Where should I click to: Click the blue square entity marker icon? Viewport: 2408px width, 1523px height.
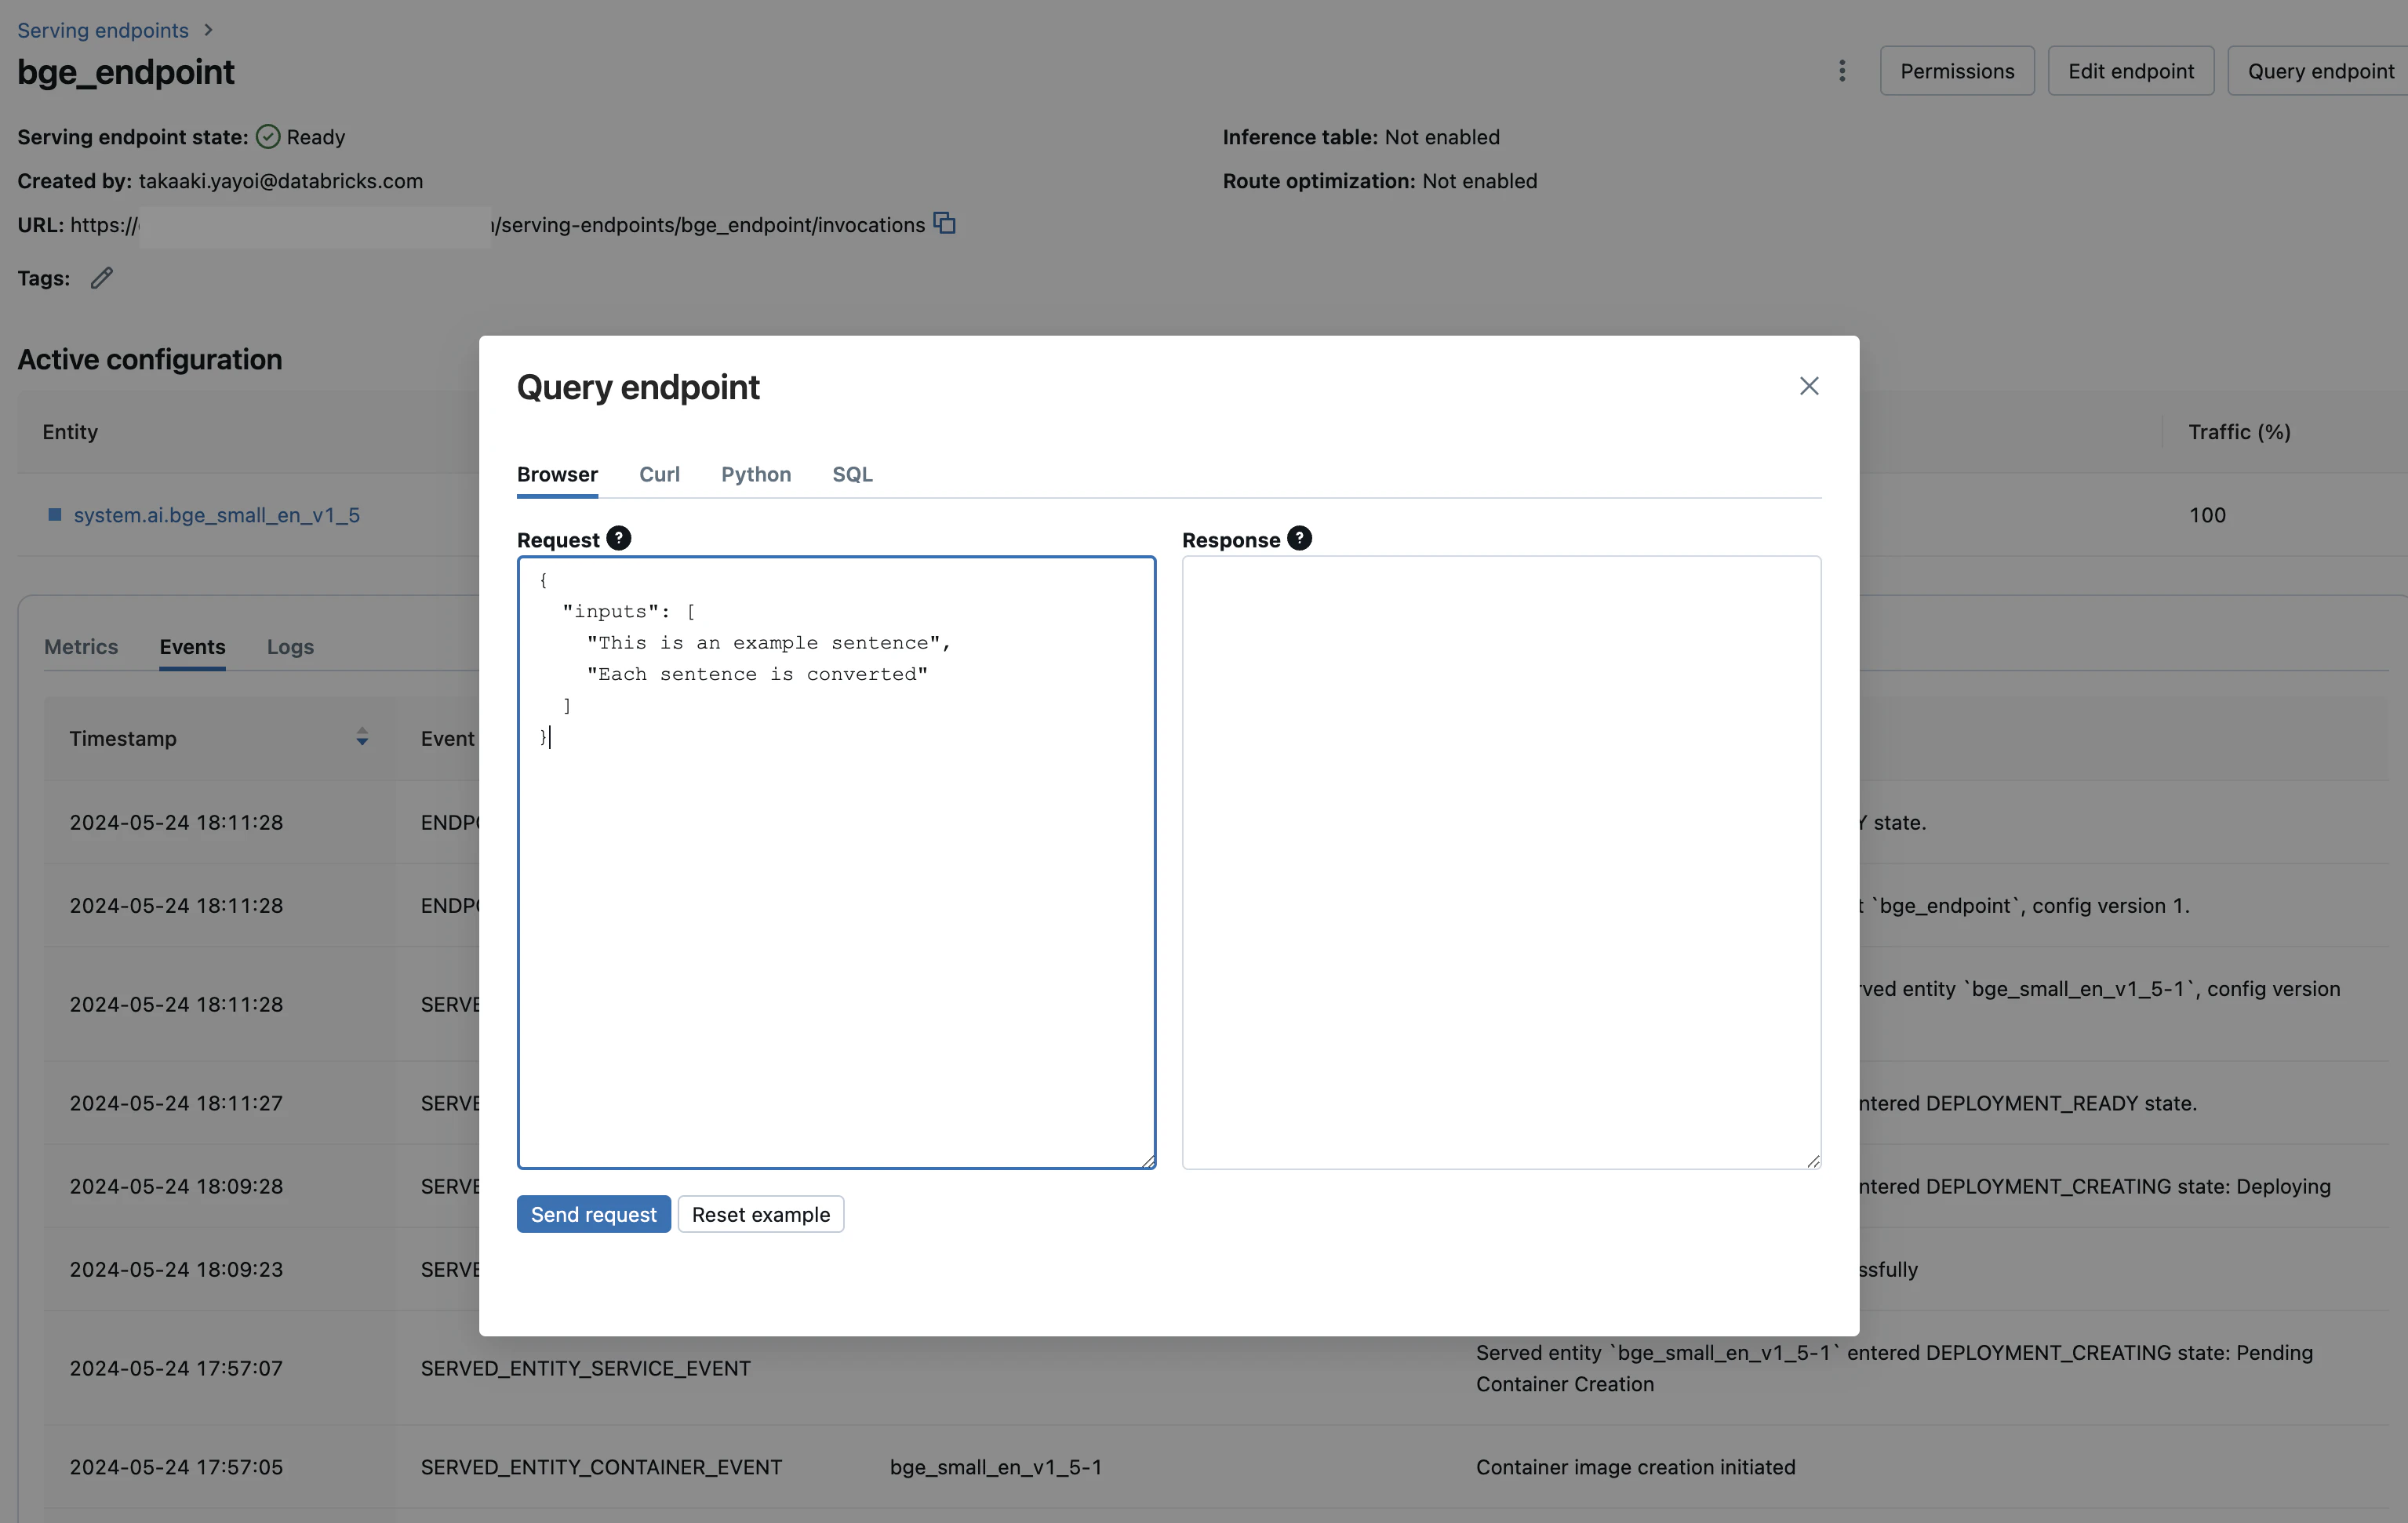(55, 515)
